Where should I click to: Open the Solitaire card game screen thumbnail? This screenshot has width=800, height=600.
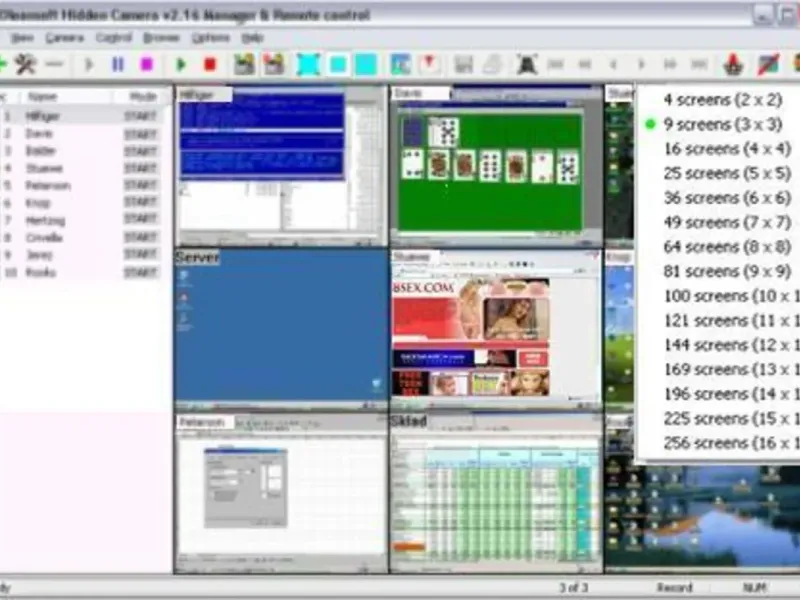coord(496,166)
